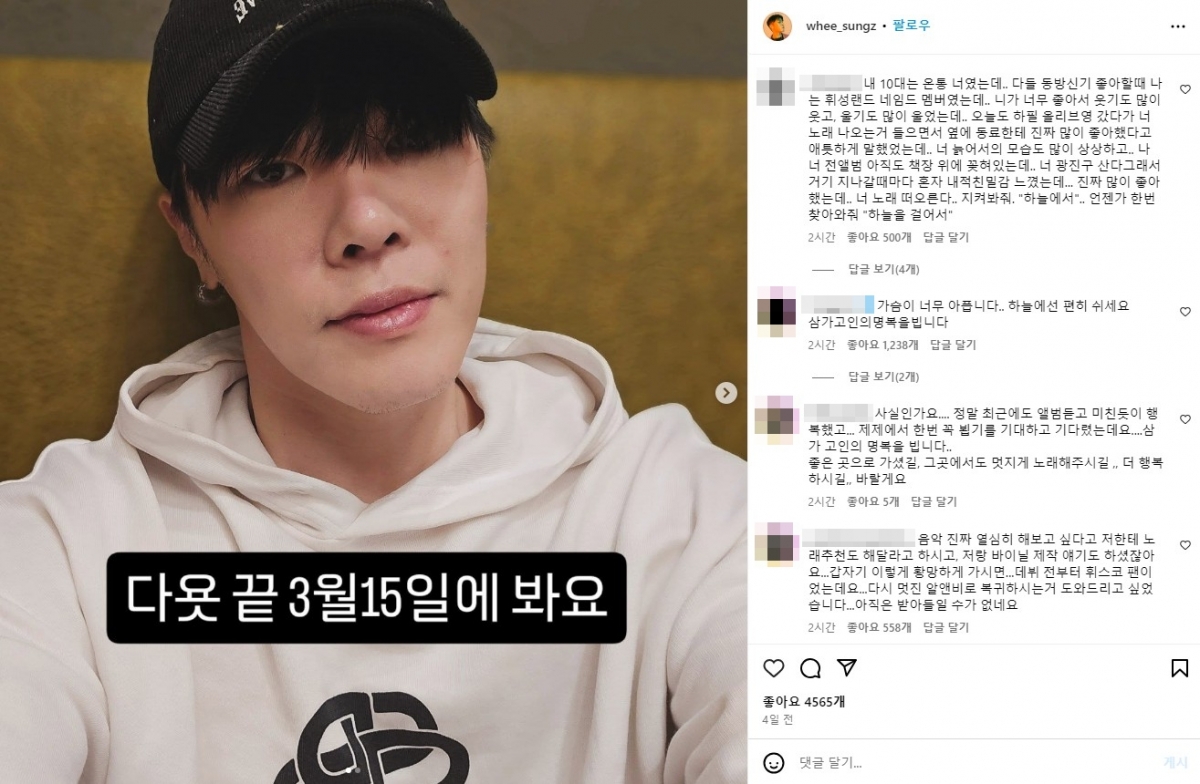1200x784 pixels.
Task: Open whee_sungz username link
Action: 841,27
